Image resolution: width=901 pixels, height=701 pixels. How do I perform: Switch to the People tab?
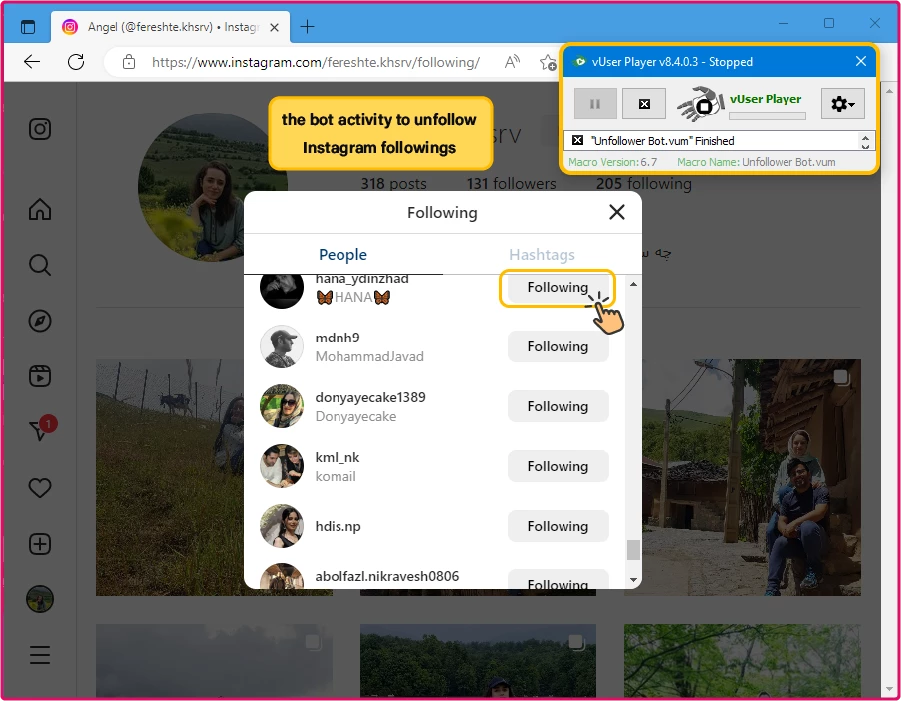tap(343, 255)
